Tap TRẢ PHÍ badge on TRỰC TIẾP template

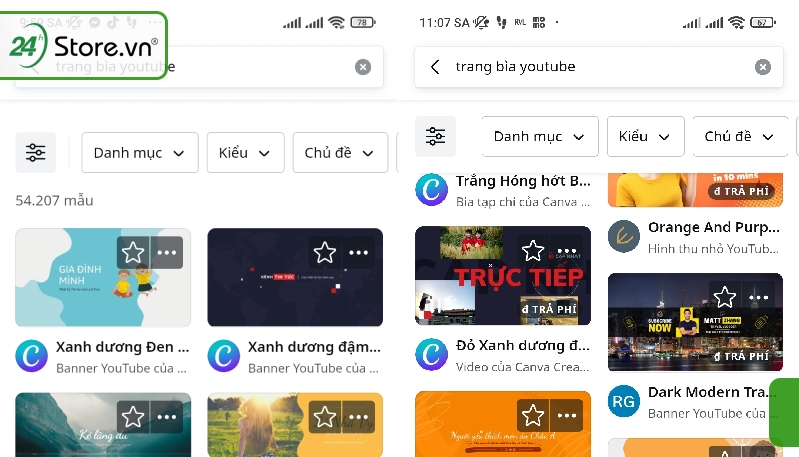tap(549, 309)
